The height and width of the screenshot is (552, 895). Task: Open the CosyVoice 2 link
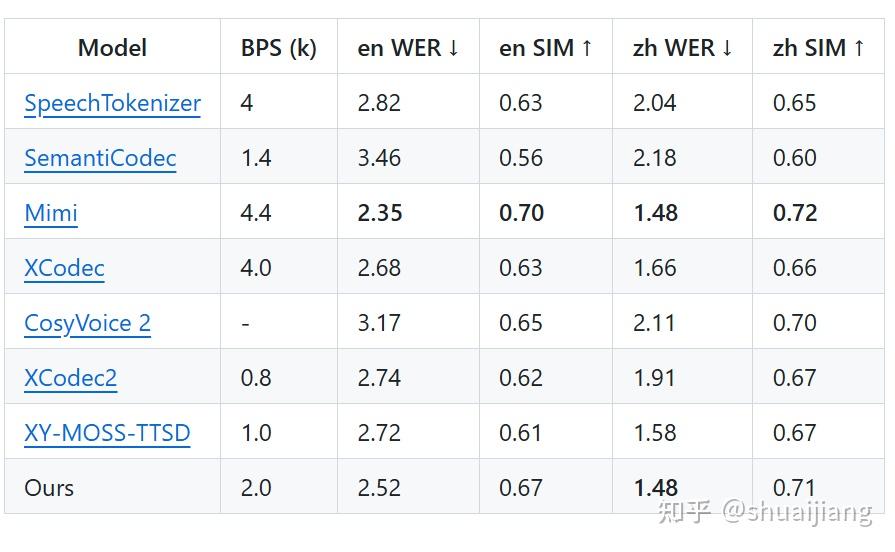[x=87, y=323]
